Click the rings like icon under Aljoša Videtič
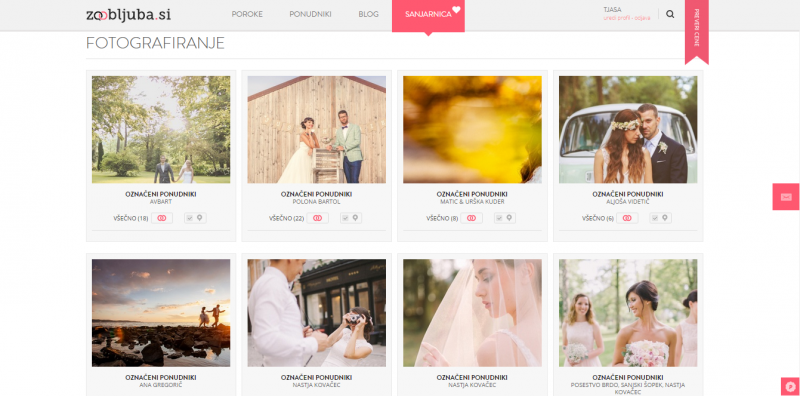Viewport: 800px width, 396px height. point(627,218)
